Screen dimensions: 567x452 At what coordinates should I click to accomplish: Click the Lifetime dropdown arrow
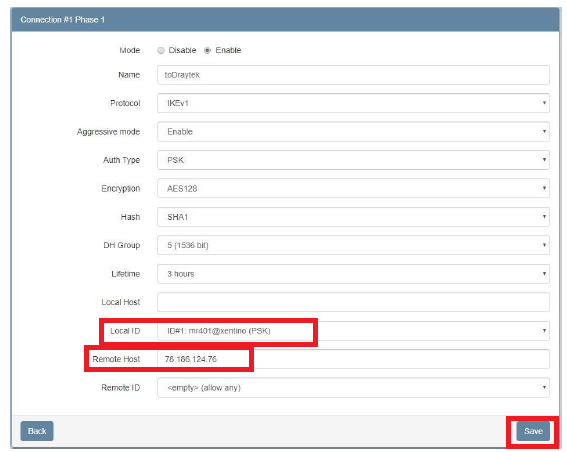(544, 274)
